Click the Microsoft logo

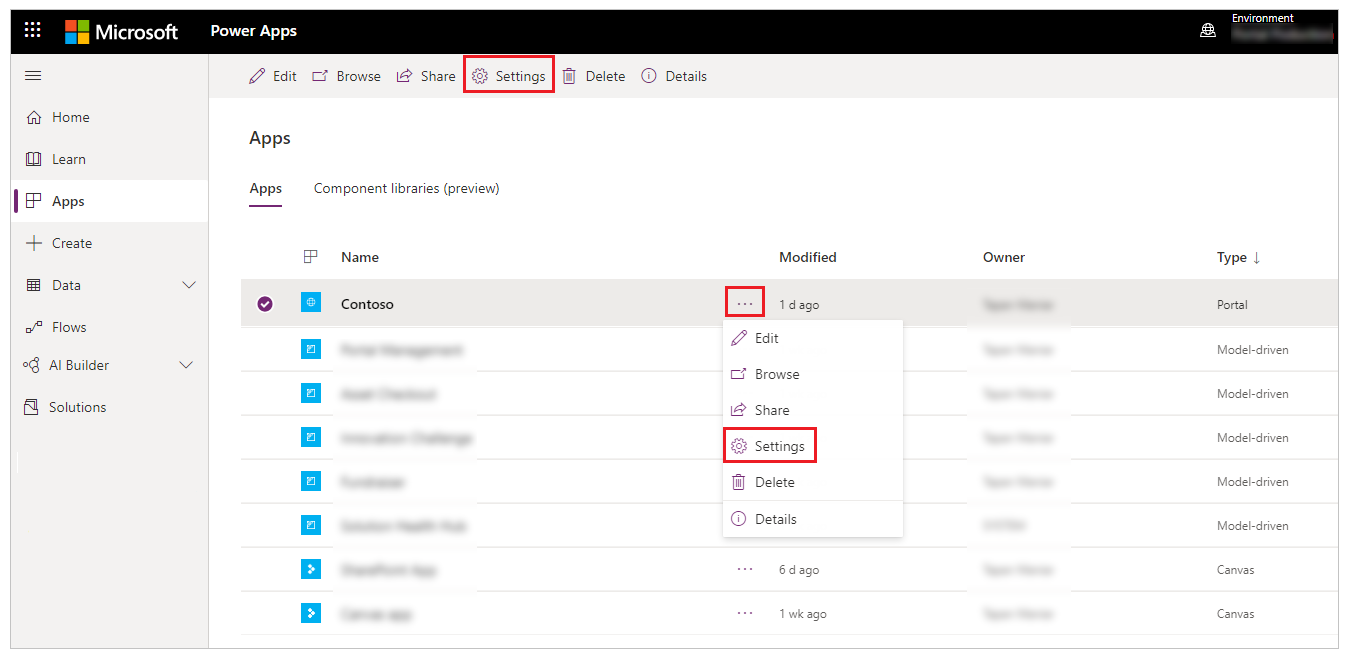(x=122, y=31)
